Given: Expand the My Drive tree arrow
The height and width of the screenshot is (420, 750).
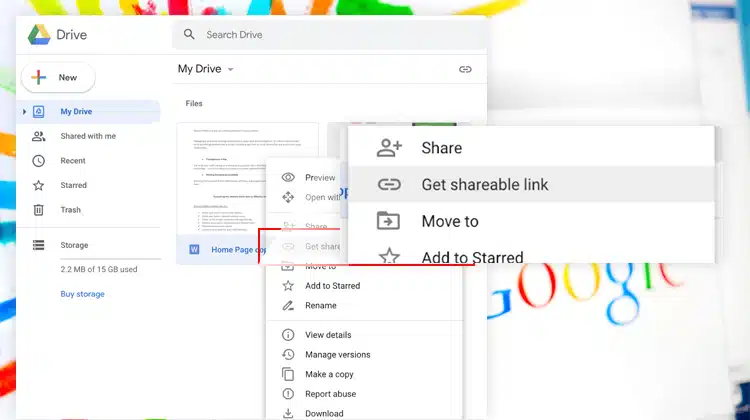Looking at the screenshot, I should (x=24, y=111).
